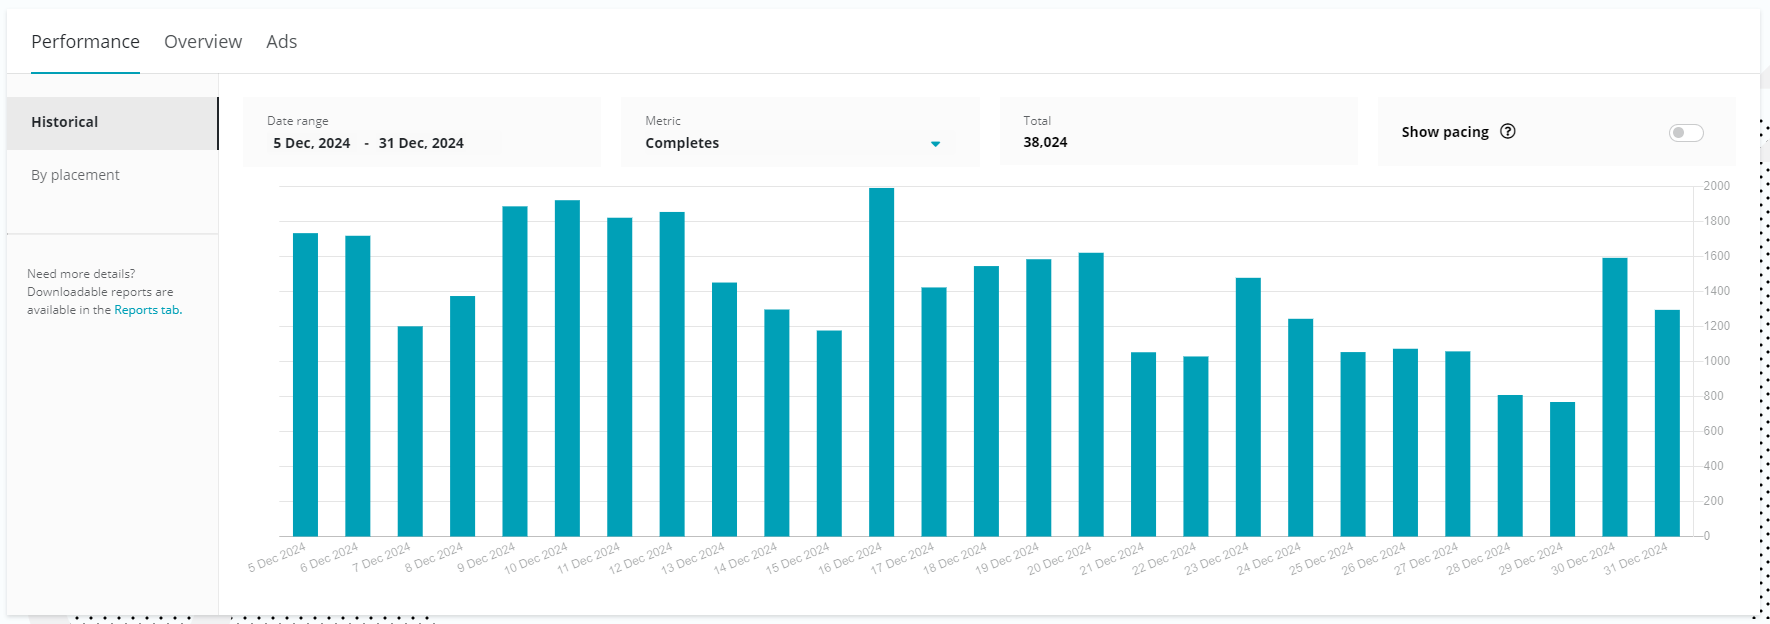Open the Metric dropdown arrow
The height and width of the screenshot is (624, 1770).
click(935, 144)
